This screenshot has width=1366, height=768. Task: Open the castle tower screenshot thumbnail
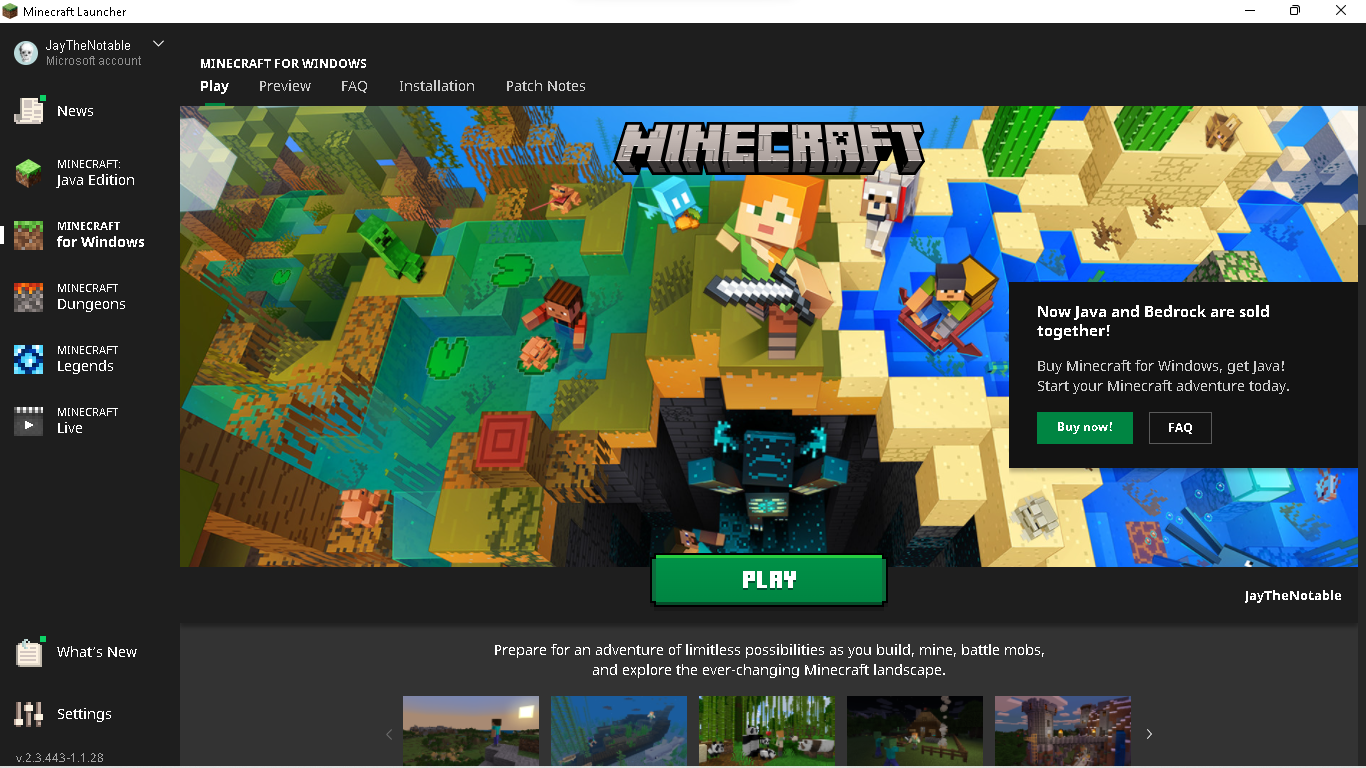(1063, 731)
